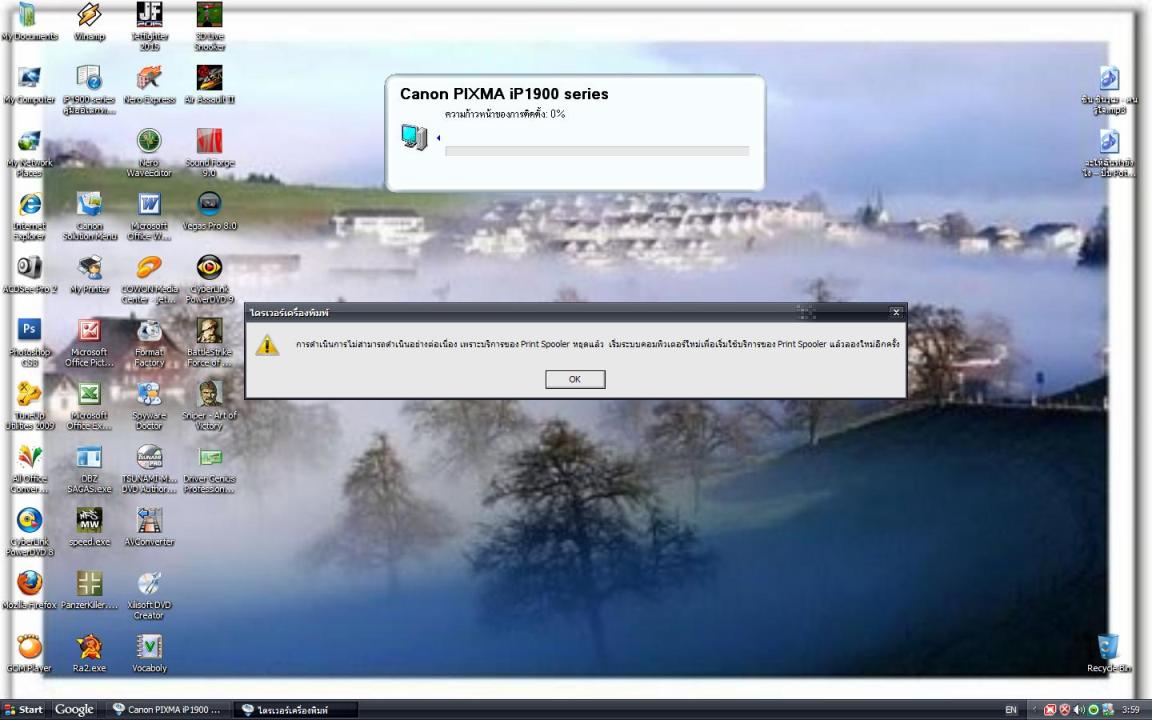This screenshot has height=720, width=1152.
Task: Launch Winamp from the desktop
Action: 89,21
